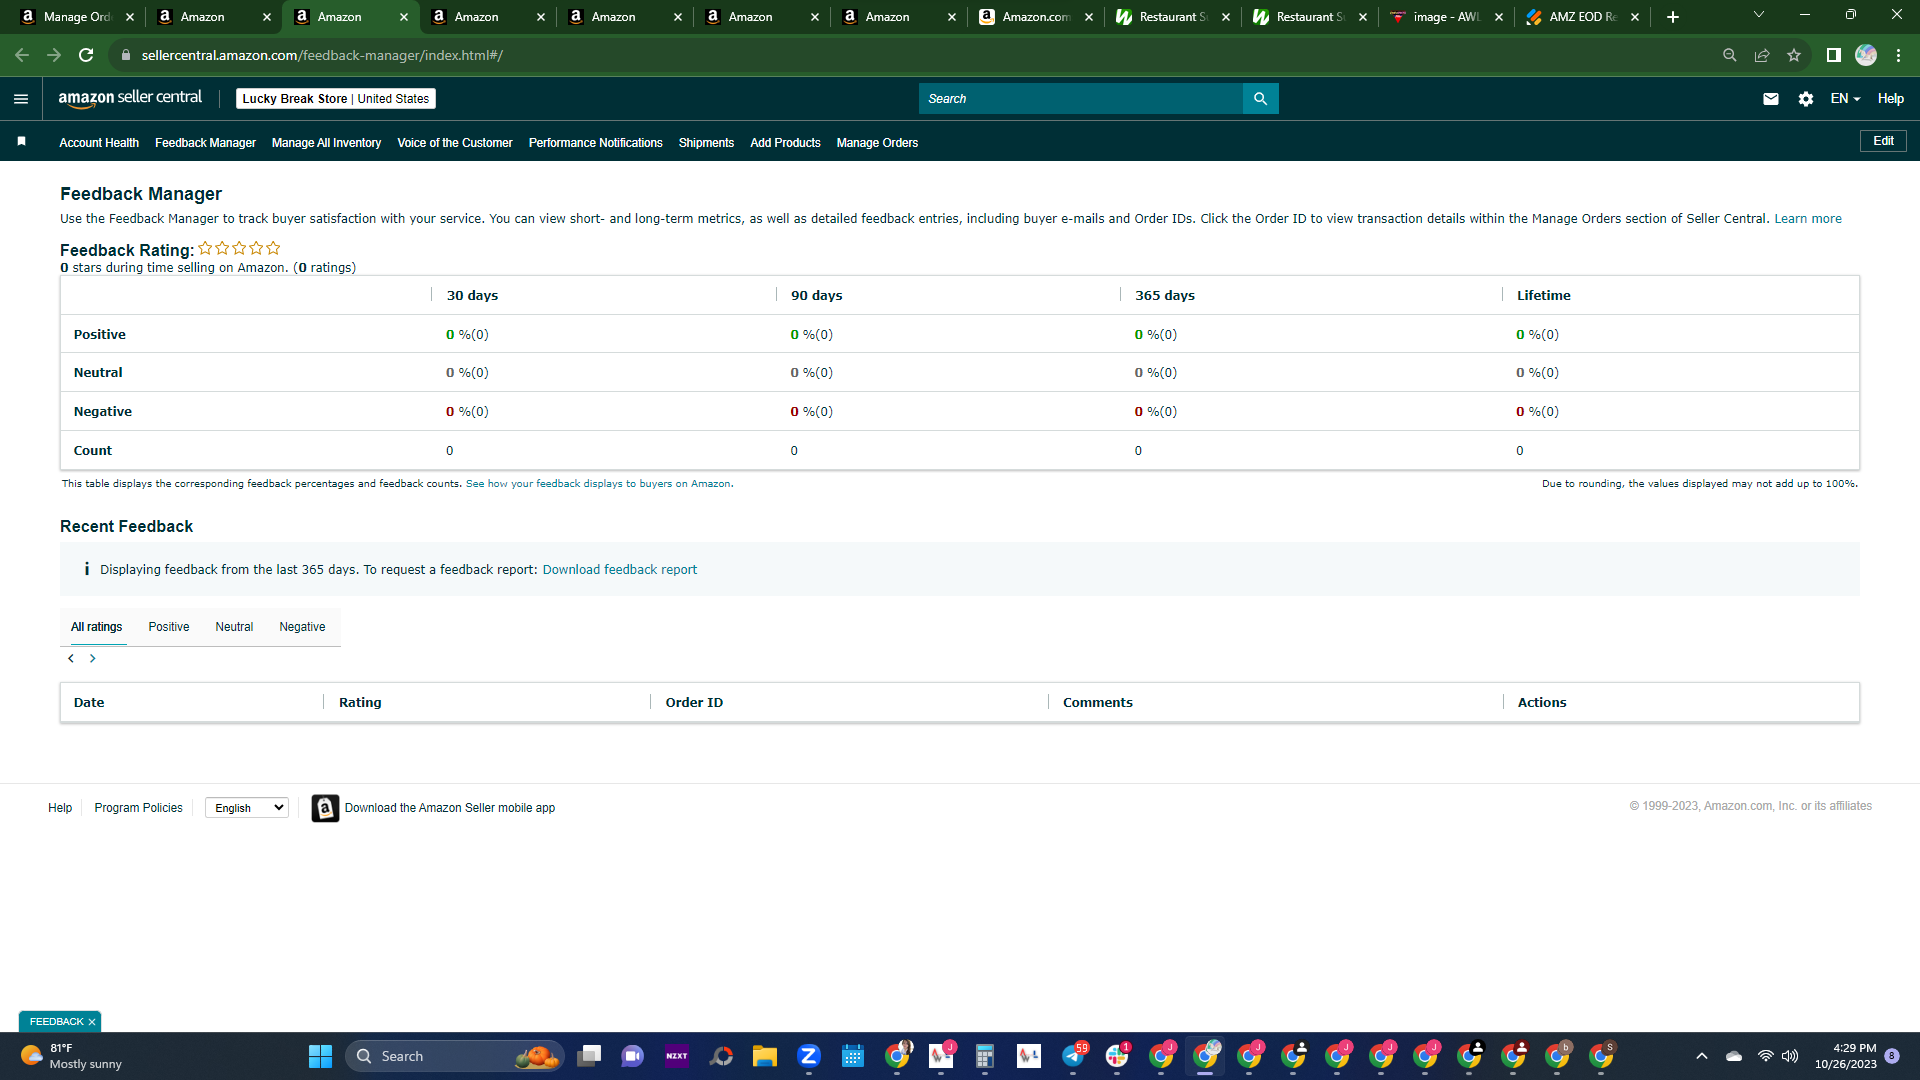Screen dimensions: 1920x1080
Task: Open a new browser tab
Action: click(1672, 17)
